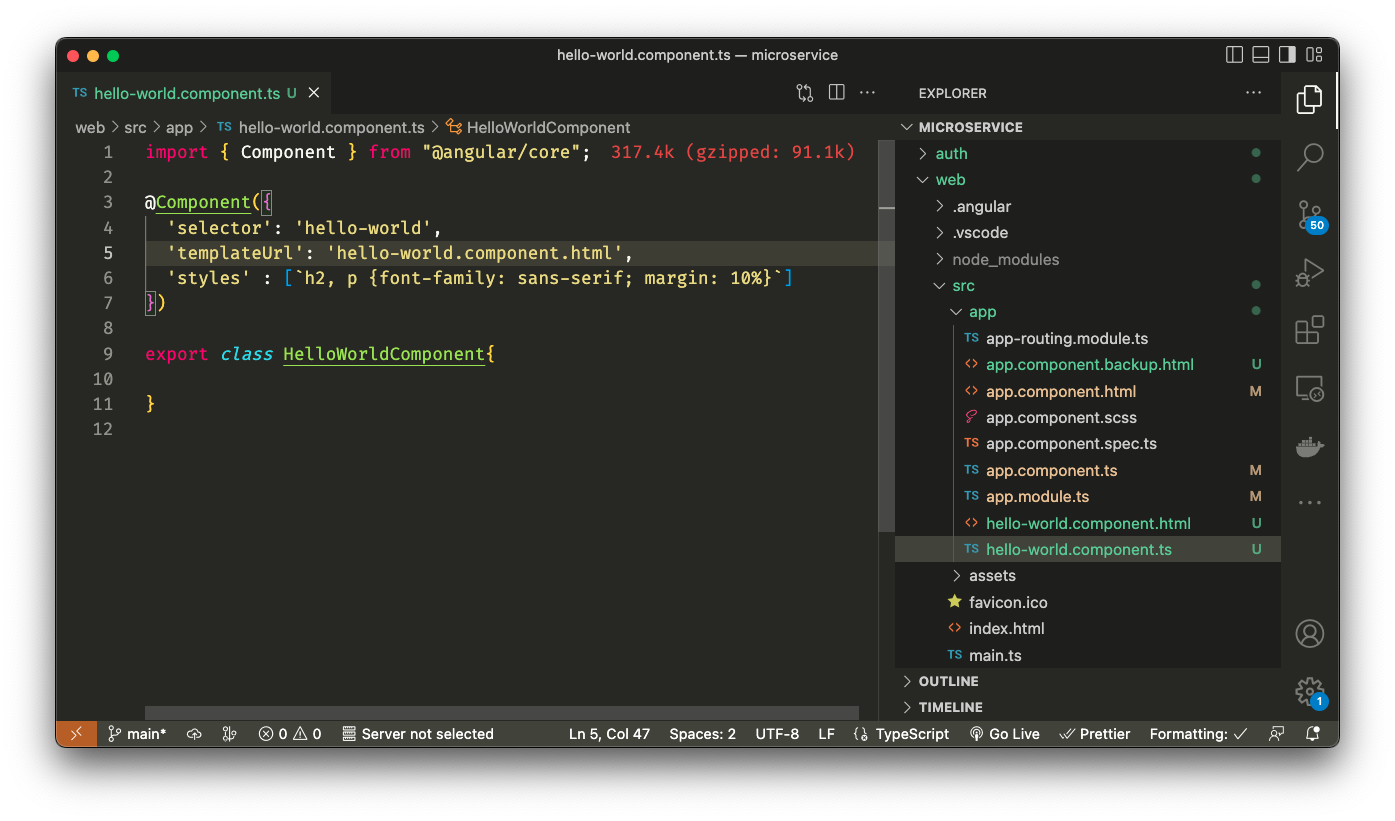Open the Run and Debug view
Image resolution: width=1395 pixels, height=821 pixels.
pos(1309,272)
